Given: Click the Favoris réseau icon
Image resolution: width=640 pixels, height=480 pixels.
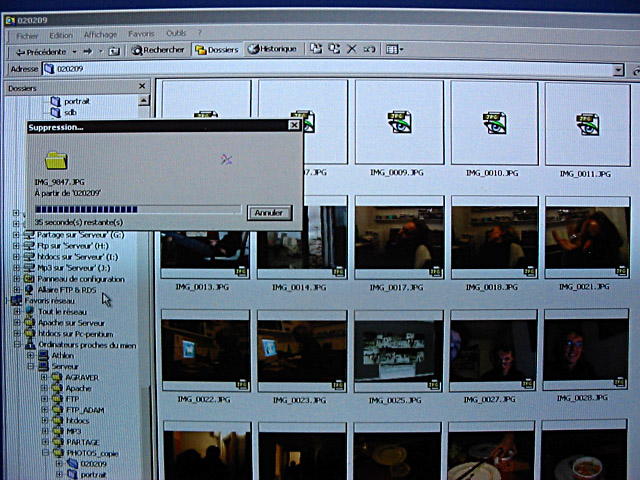Looking at the screenshot, I should point(16,301).
